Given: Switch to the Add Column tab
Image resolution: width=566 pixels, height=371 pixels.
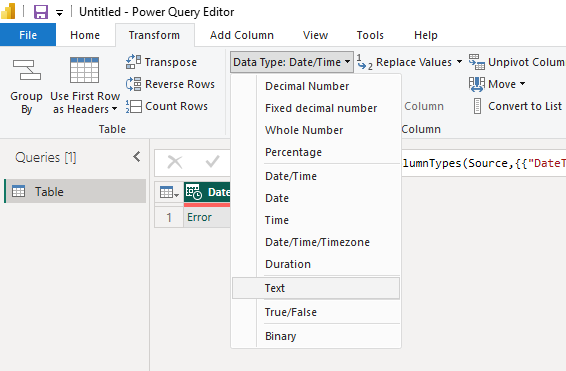Looking at the screenshot, I should [x=242, y=35].
